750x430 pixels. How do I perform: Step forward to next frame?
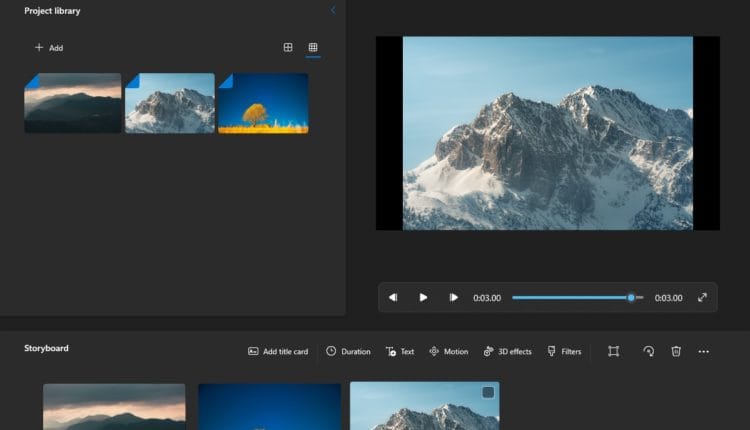(x=453, y=297)
